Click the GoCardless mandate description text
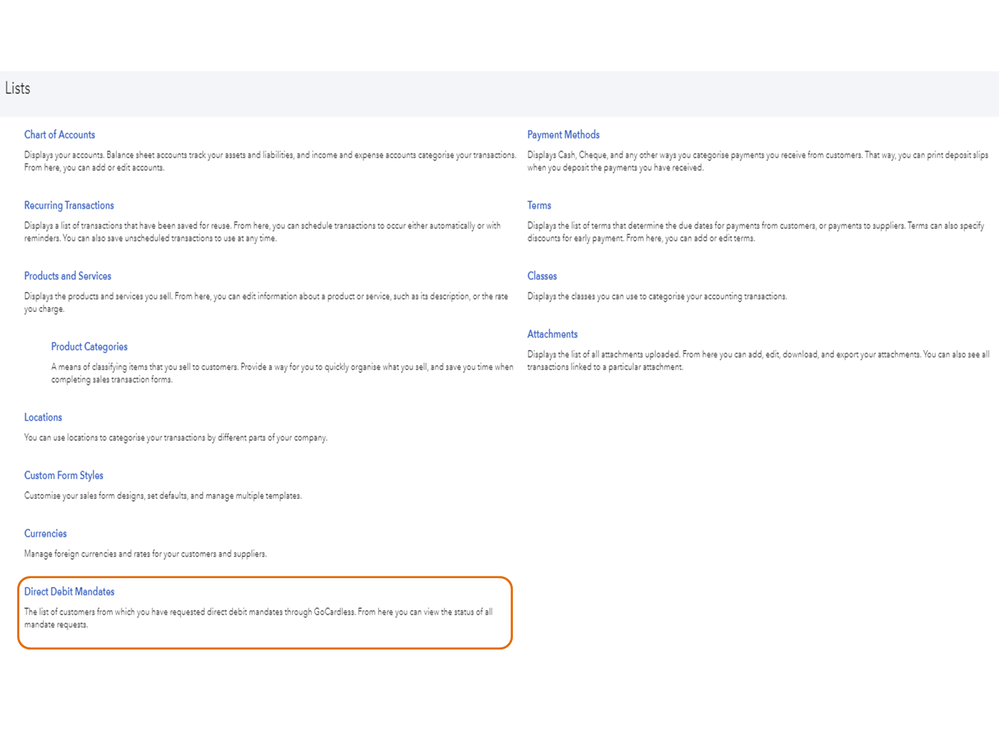This screenshot has width=999, height=749. click(258, 618)
